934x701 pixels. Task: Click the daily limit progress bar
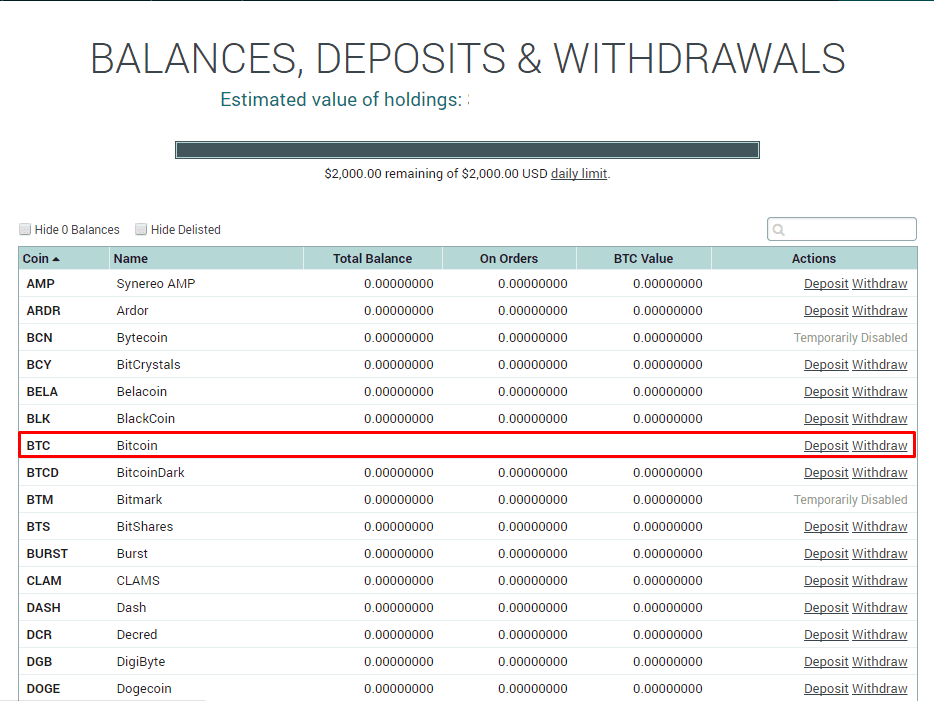pyautogui.click(x=467, y=150)
